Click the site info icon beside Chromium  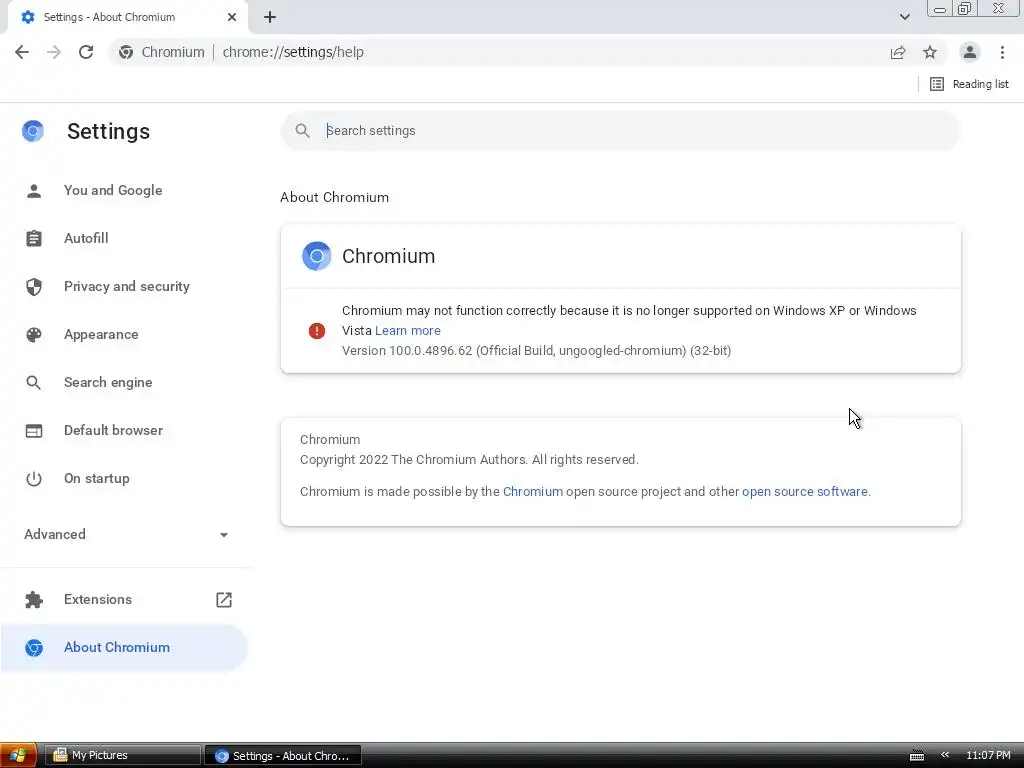point(126,52)
